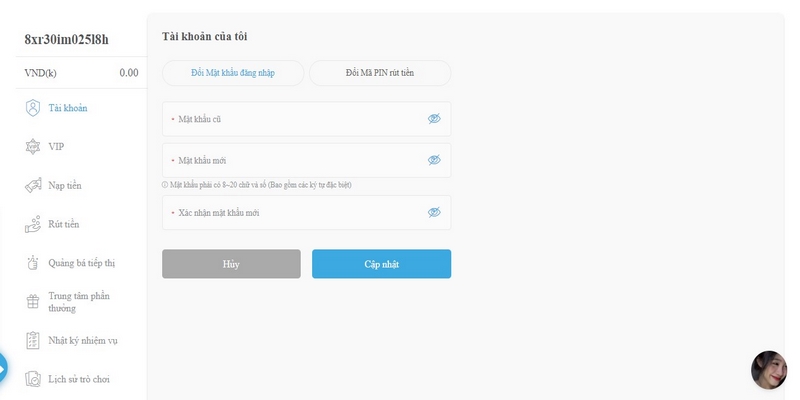Open the Trung tâm phần thưởng gift icon
The width and height of the screenshot is (800, 400).
[33, 302]
